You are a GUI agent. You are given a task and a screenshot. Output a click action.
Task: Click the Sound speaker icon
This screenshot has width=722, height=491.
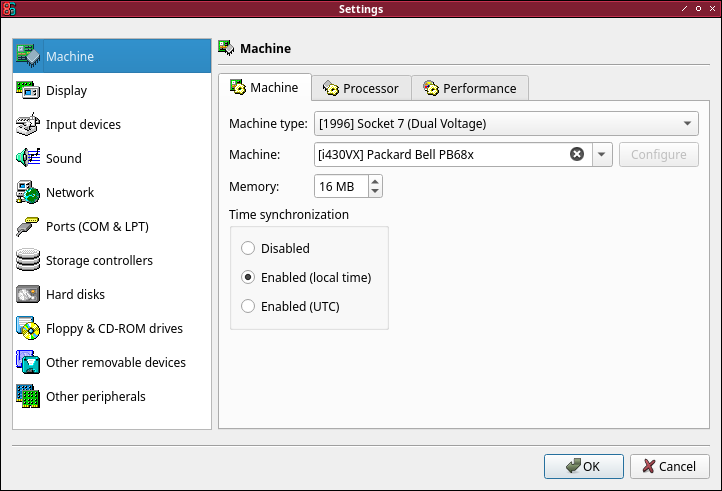tap(28, 158)
